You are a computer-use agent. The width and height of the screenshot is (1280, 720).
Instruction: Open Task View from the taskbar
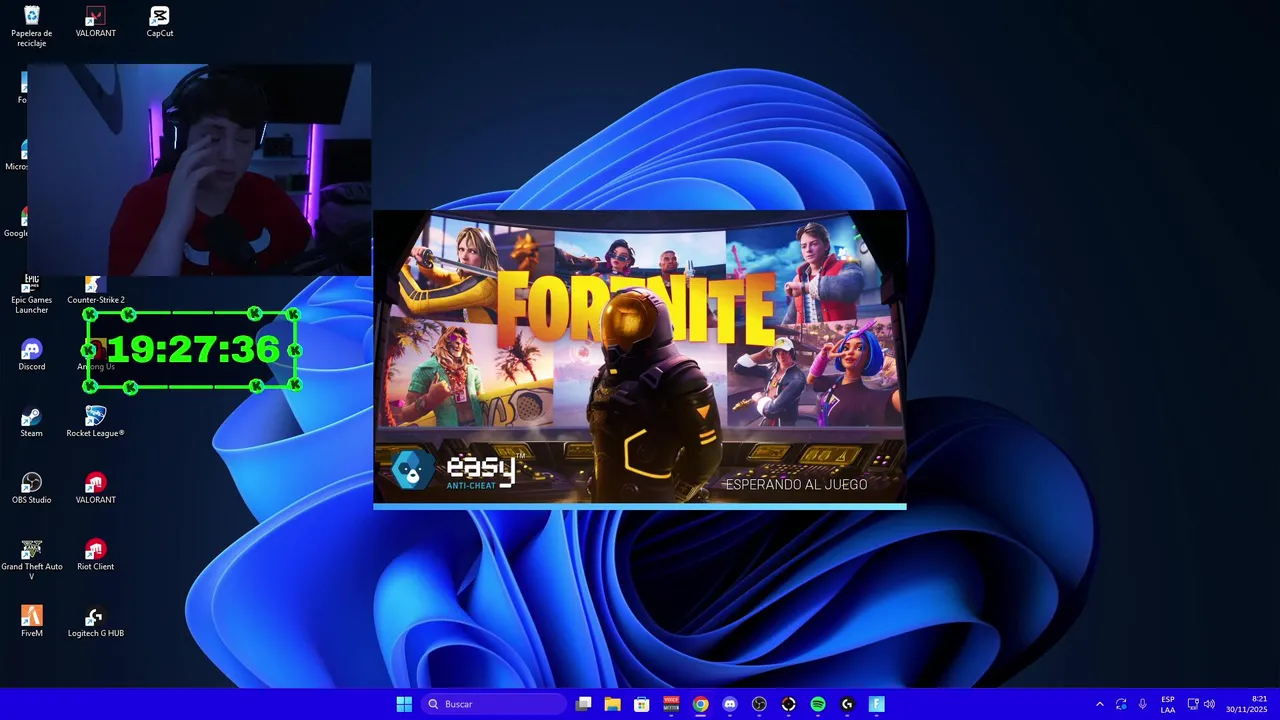[584, 704]
